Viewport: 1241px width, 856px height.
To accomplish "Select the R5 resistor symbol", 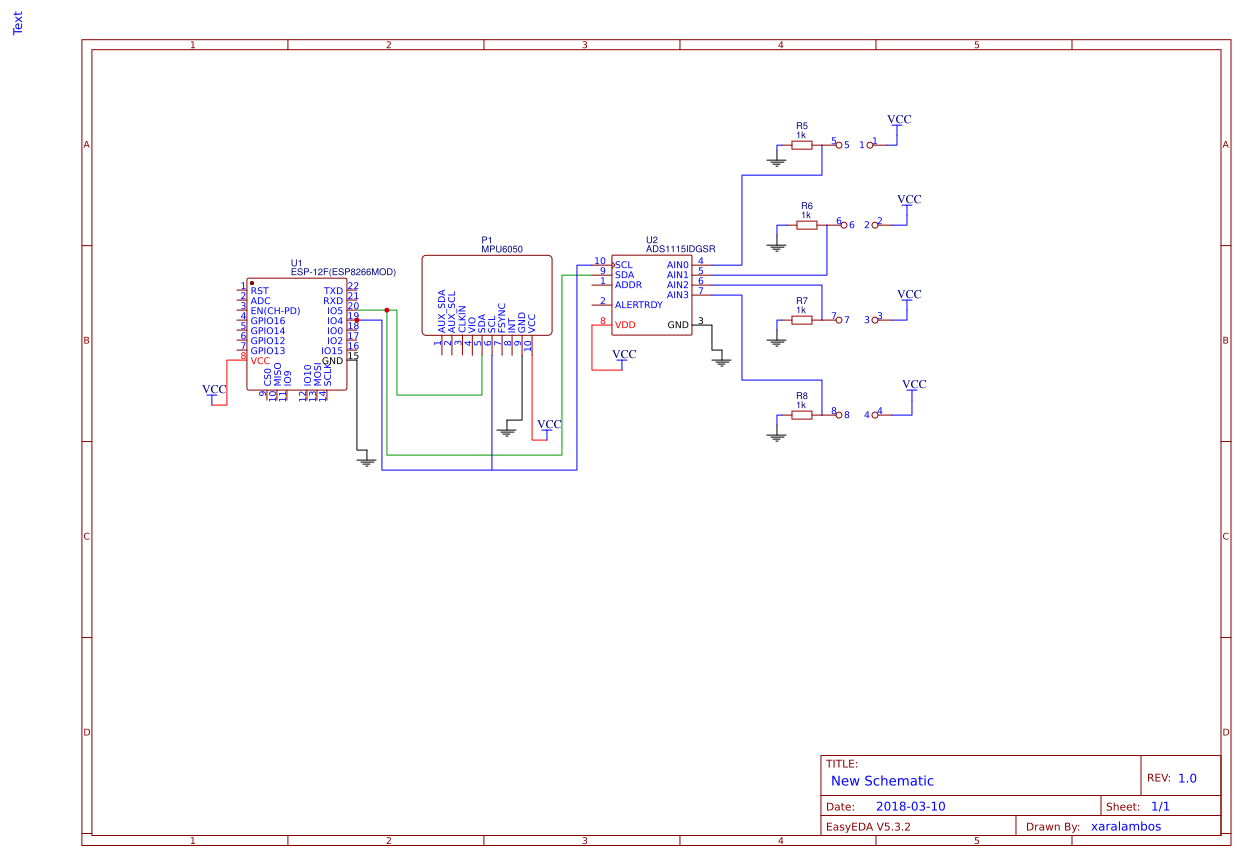I will (802, 145).
